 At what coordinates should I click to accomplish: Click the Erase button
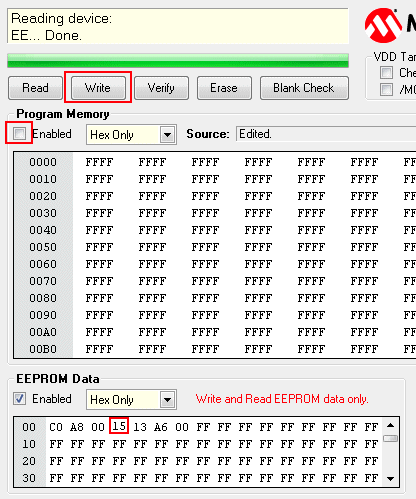[224, 88]
